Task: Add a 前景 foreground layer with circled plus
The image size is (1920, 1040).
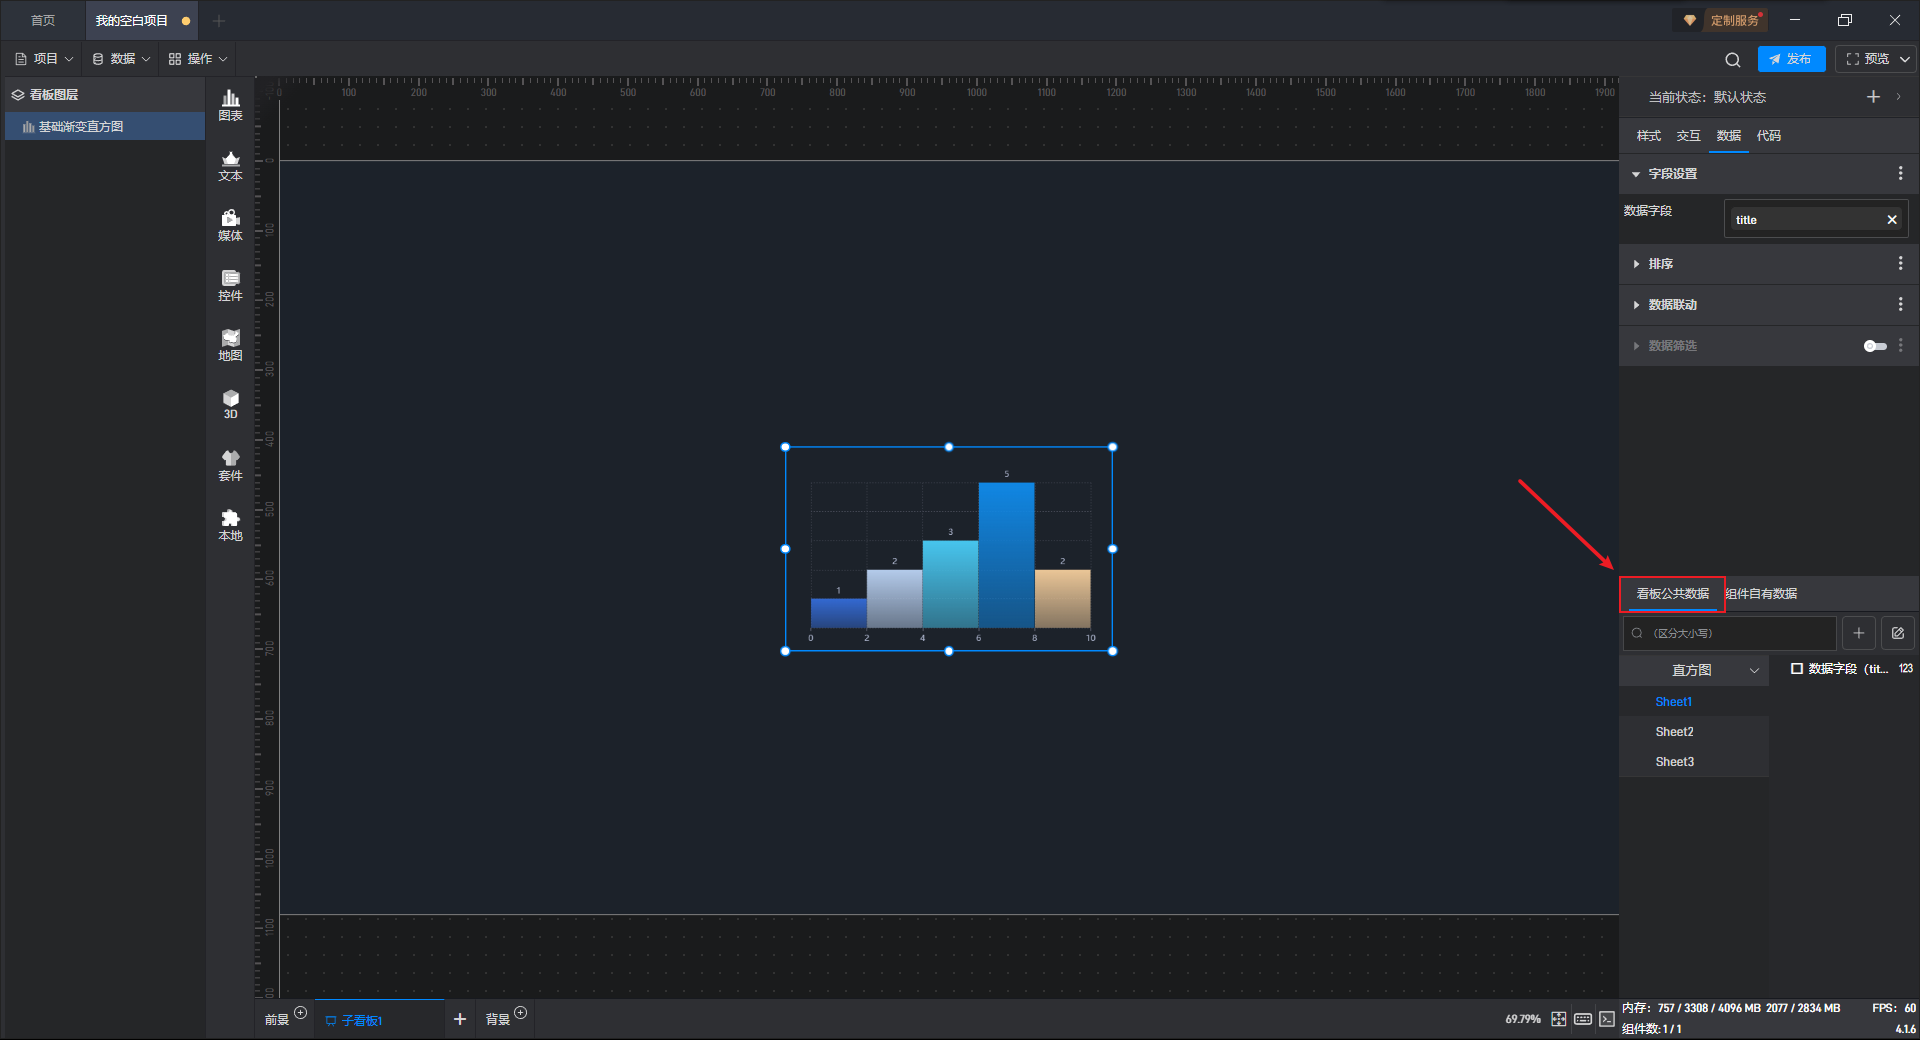Action: pos(301,1013)
